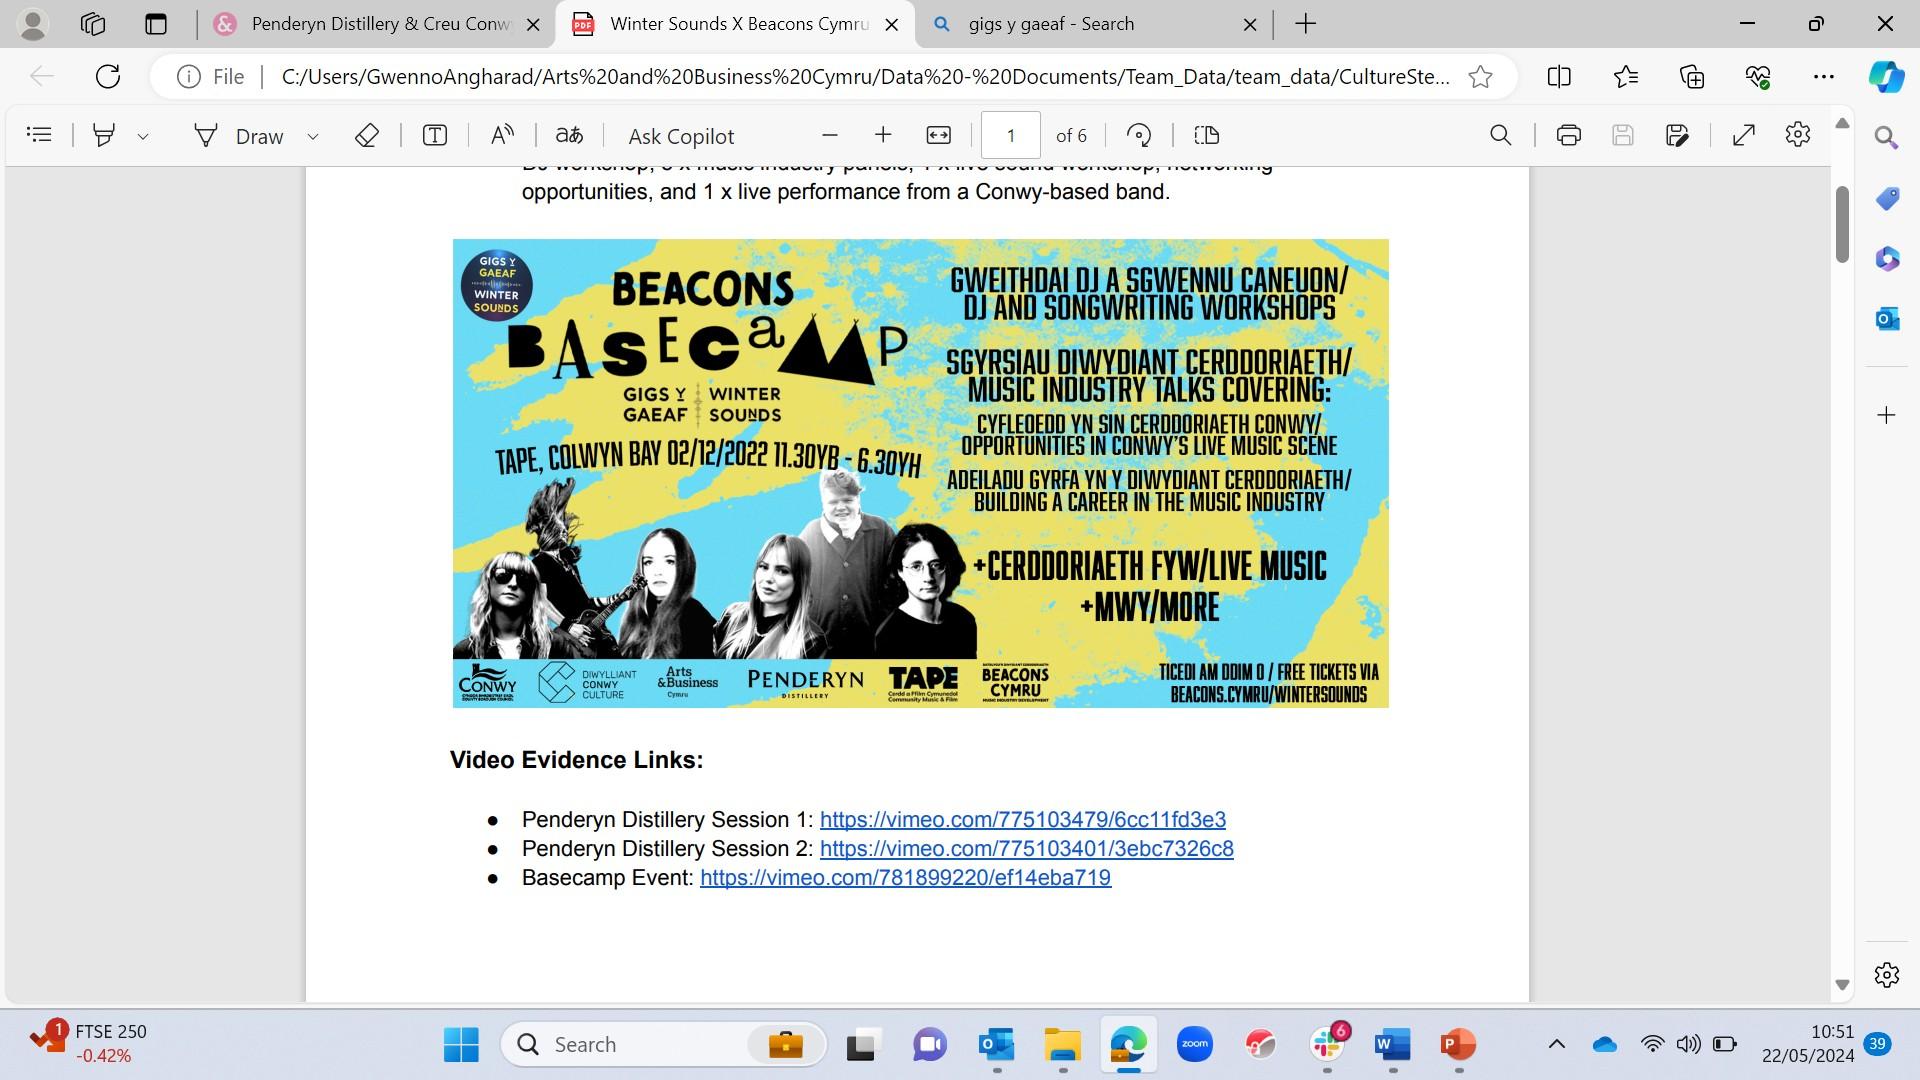Expand the Highlight tool dropdown arrow
This screenshot has height=1080, width=1920.
143,136
